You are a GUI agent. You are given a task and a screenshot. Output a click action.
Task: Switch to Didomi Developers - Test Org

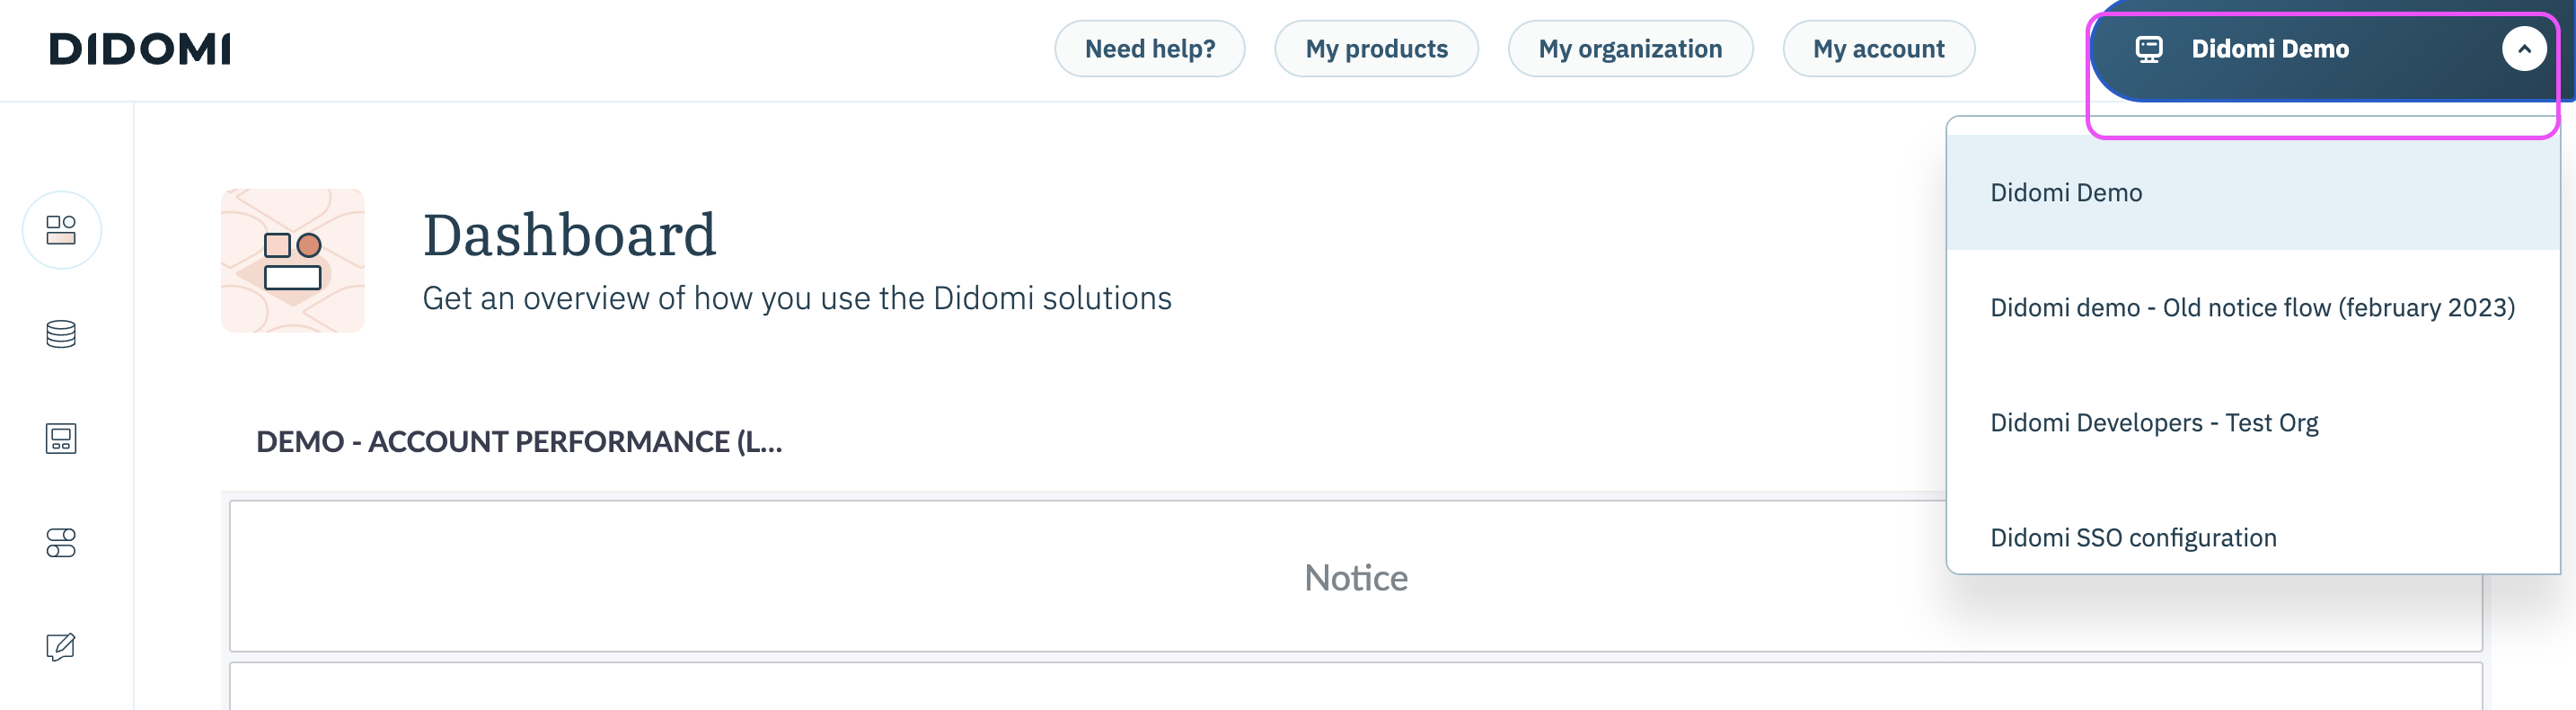[x=2154, y=422]
